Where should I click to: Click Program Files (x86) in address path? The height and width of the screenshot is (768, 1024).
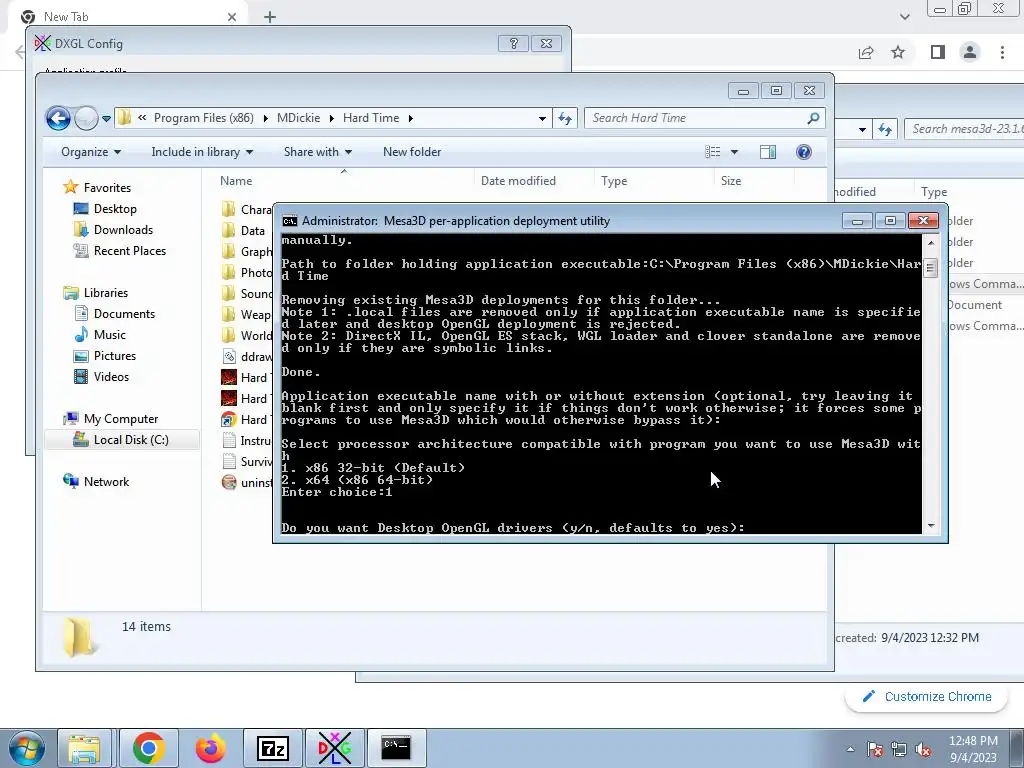pyautogui.click(x=203, y=118)
